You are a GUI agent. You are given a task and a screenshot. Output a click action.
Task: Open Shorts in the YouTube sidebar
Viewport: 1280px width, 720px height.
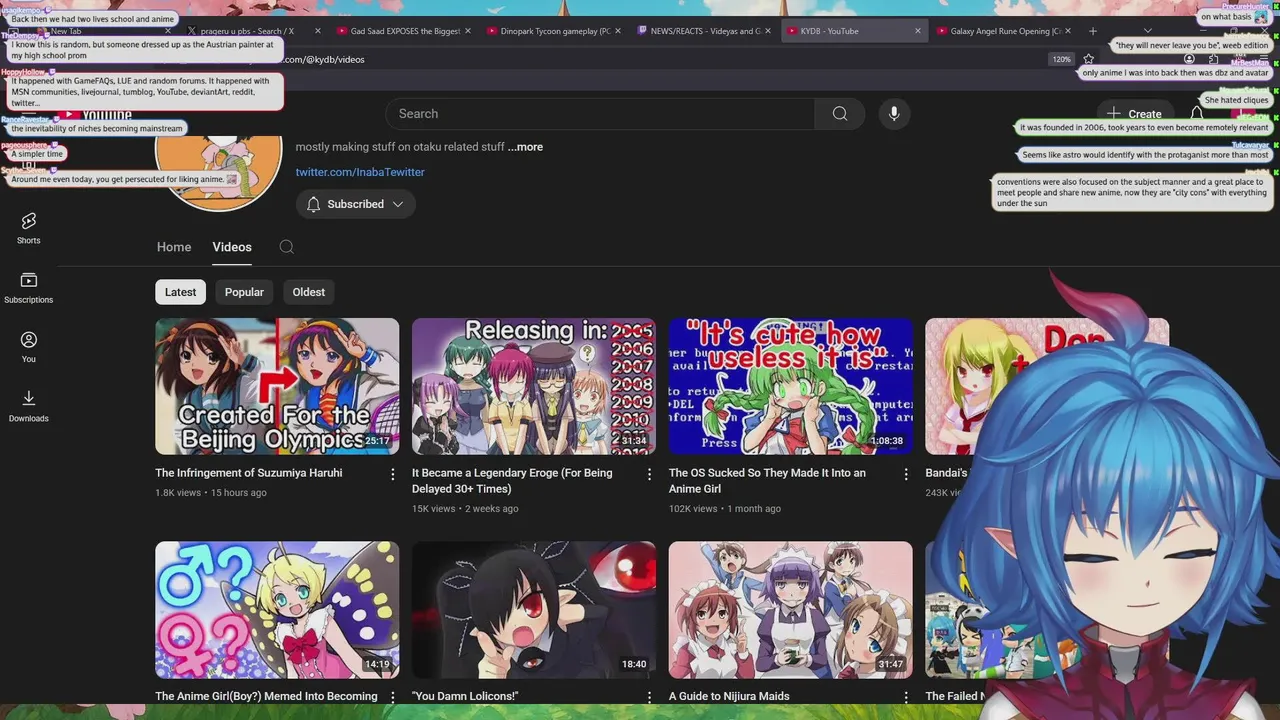pos(28,227)
